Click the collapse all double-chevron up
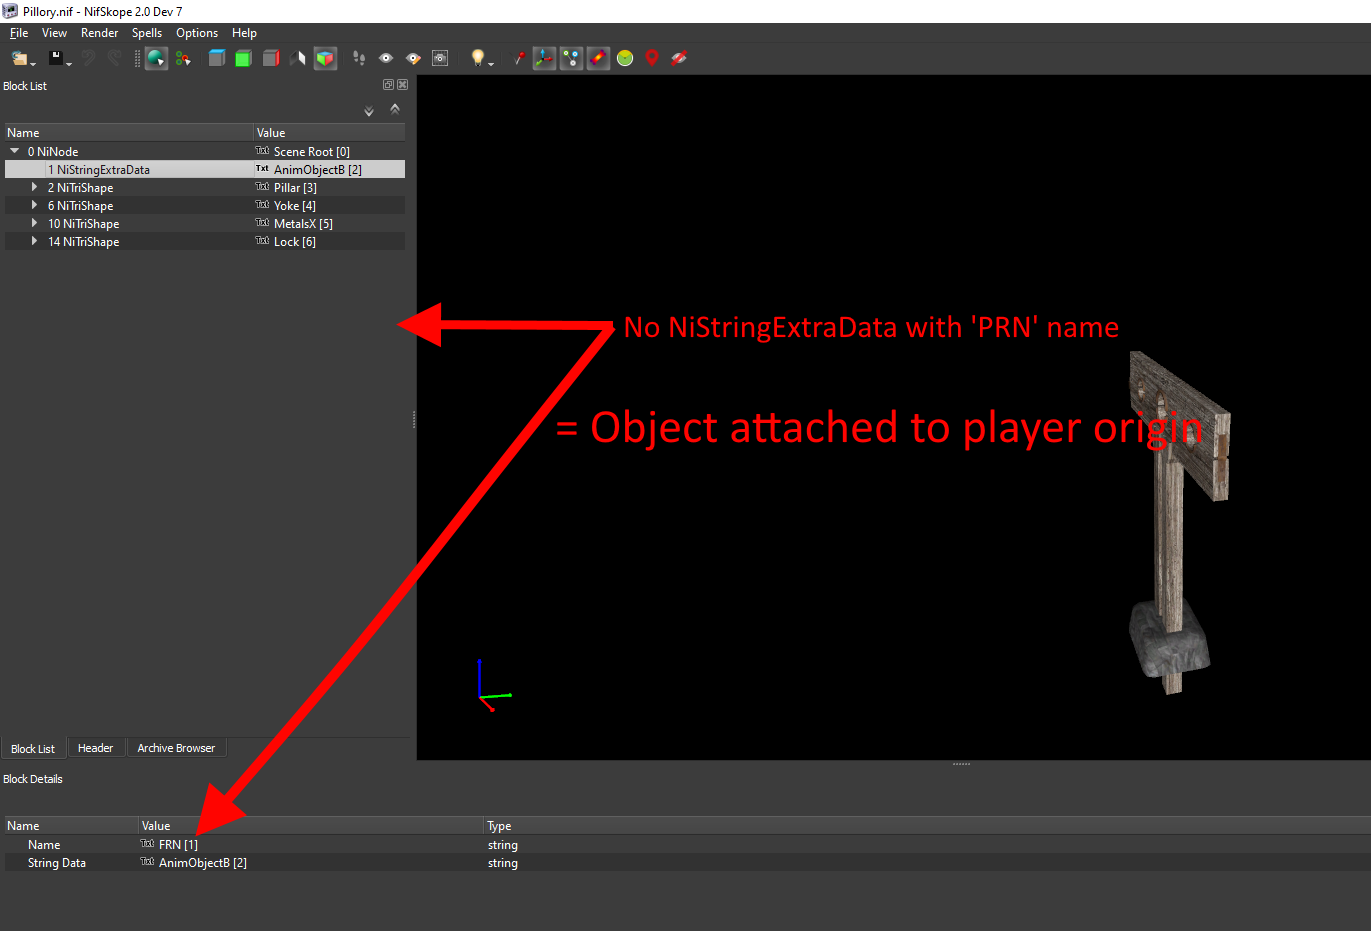 click(395, 109)
